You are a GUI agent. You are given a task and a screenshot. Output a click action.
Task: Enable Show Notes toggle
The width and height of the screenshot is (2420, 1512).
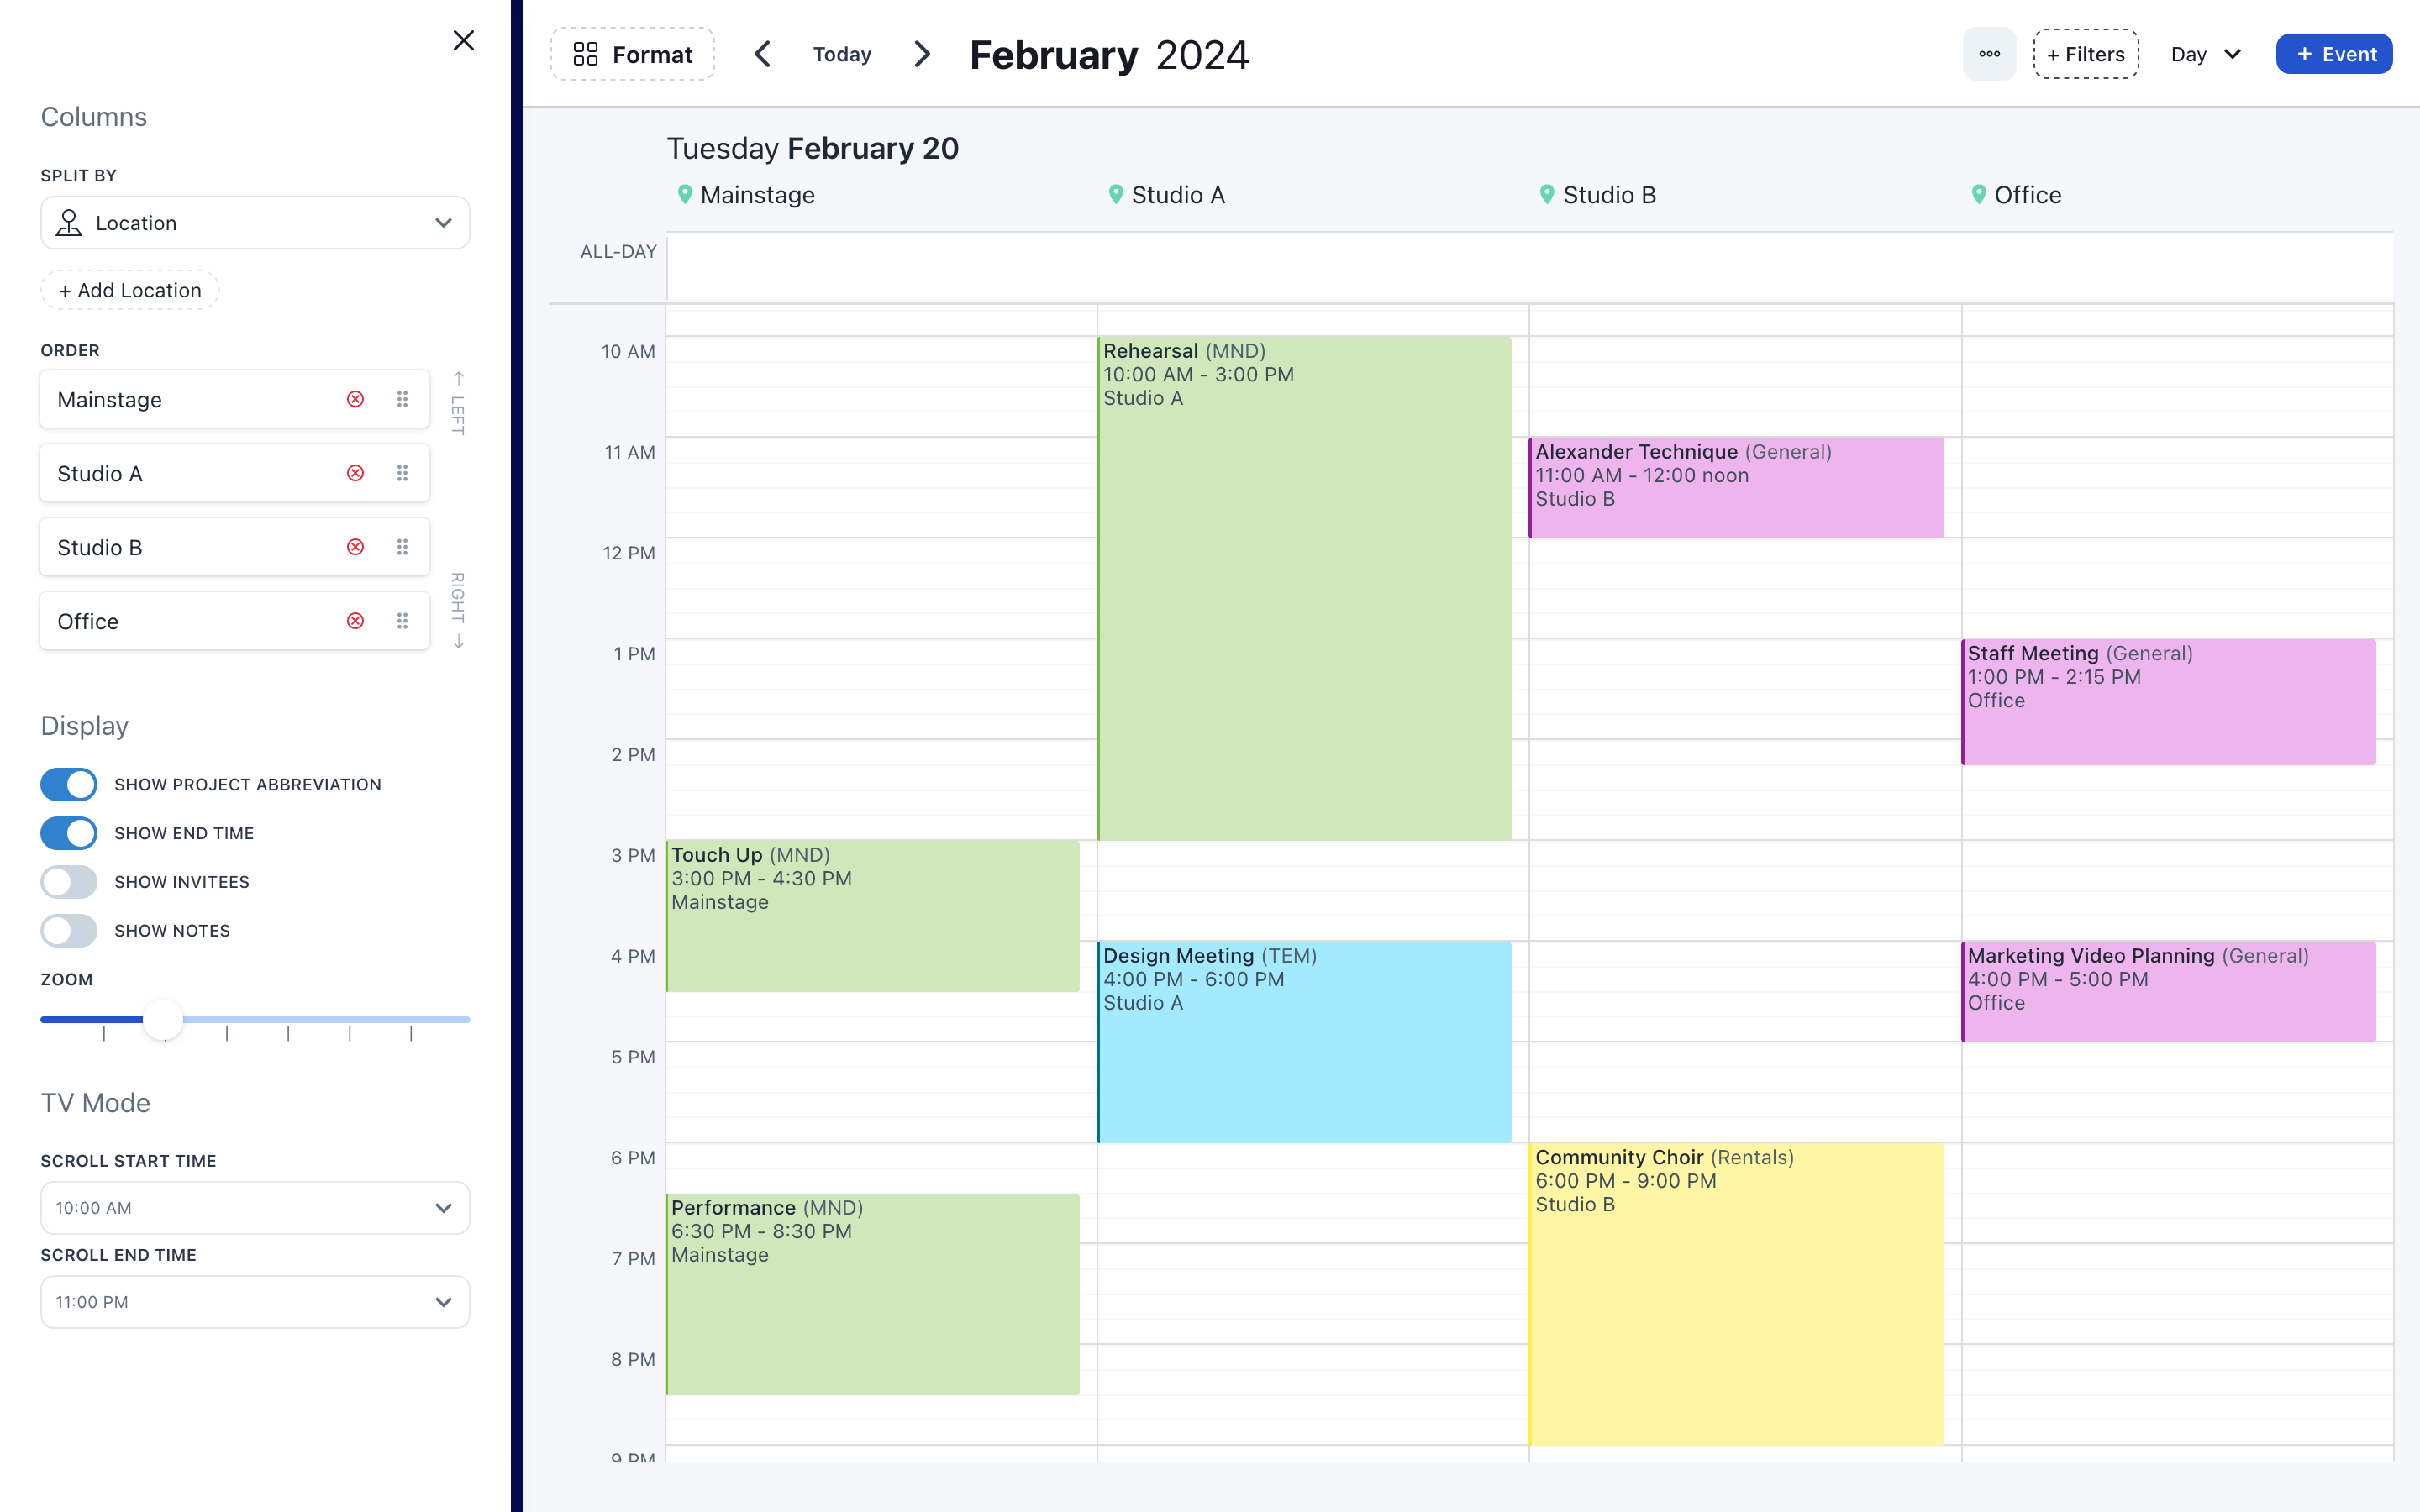[x=69, y=931]
